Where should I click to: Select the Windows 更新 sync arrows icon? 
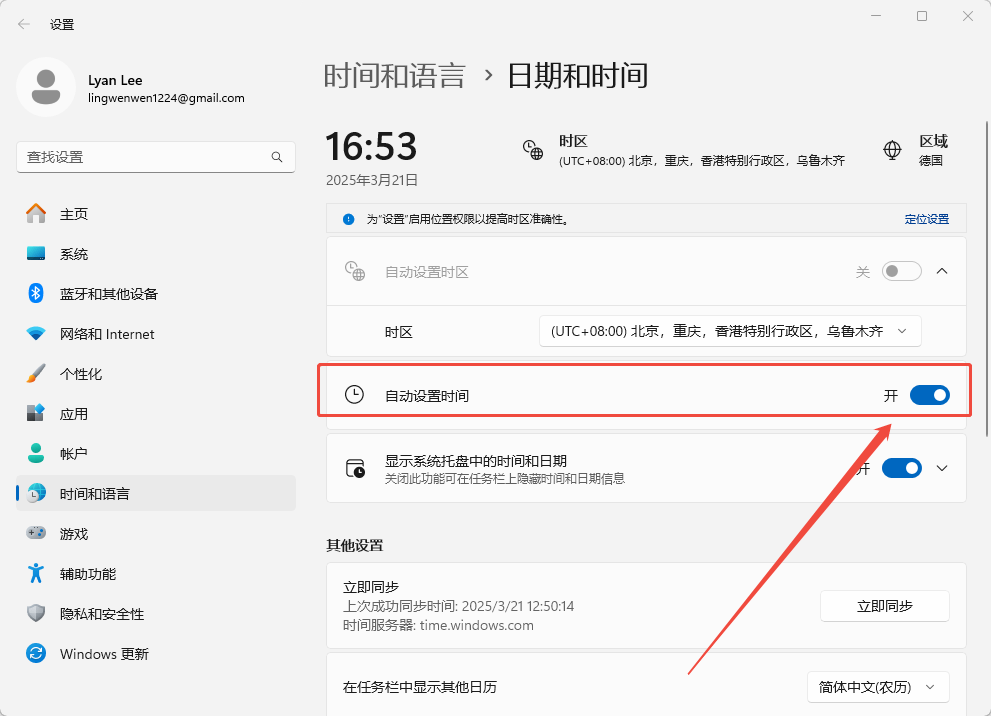tap(36, 653)
